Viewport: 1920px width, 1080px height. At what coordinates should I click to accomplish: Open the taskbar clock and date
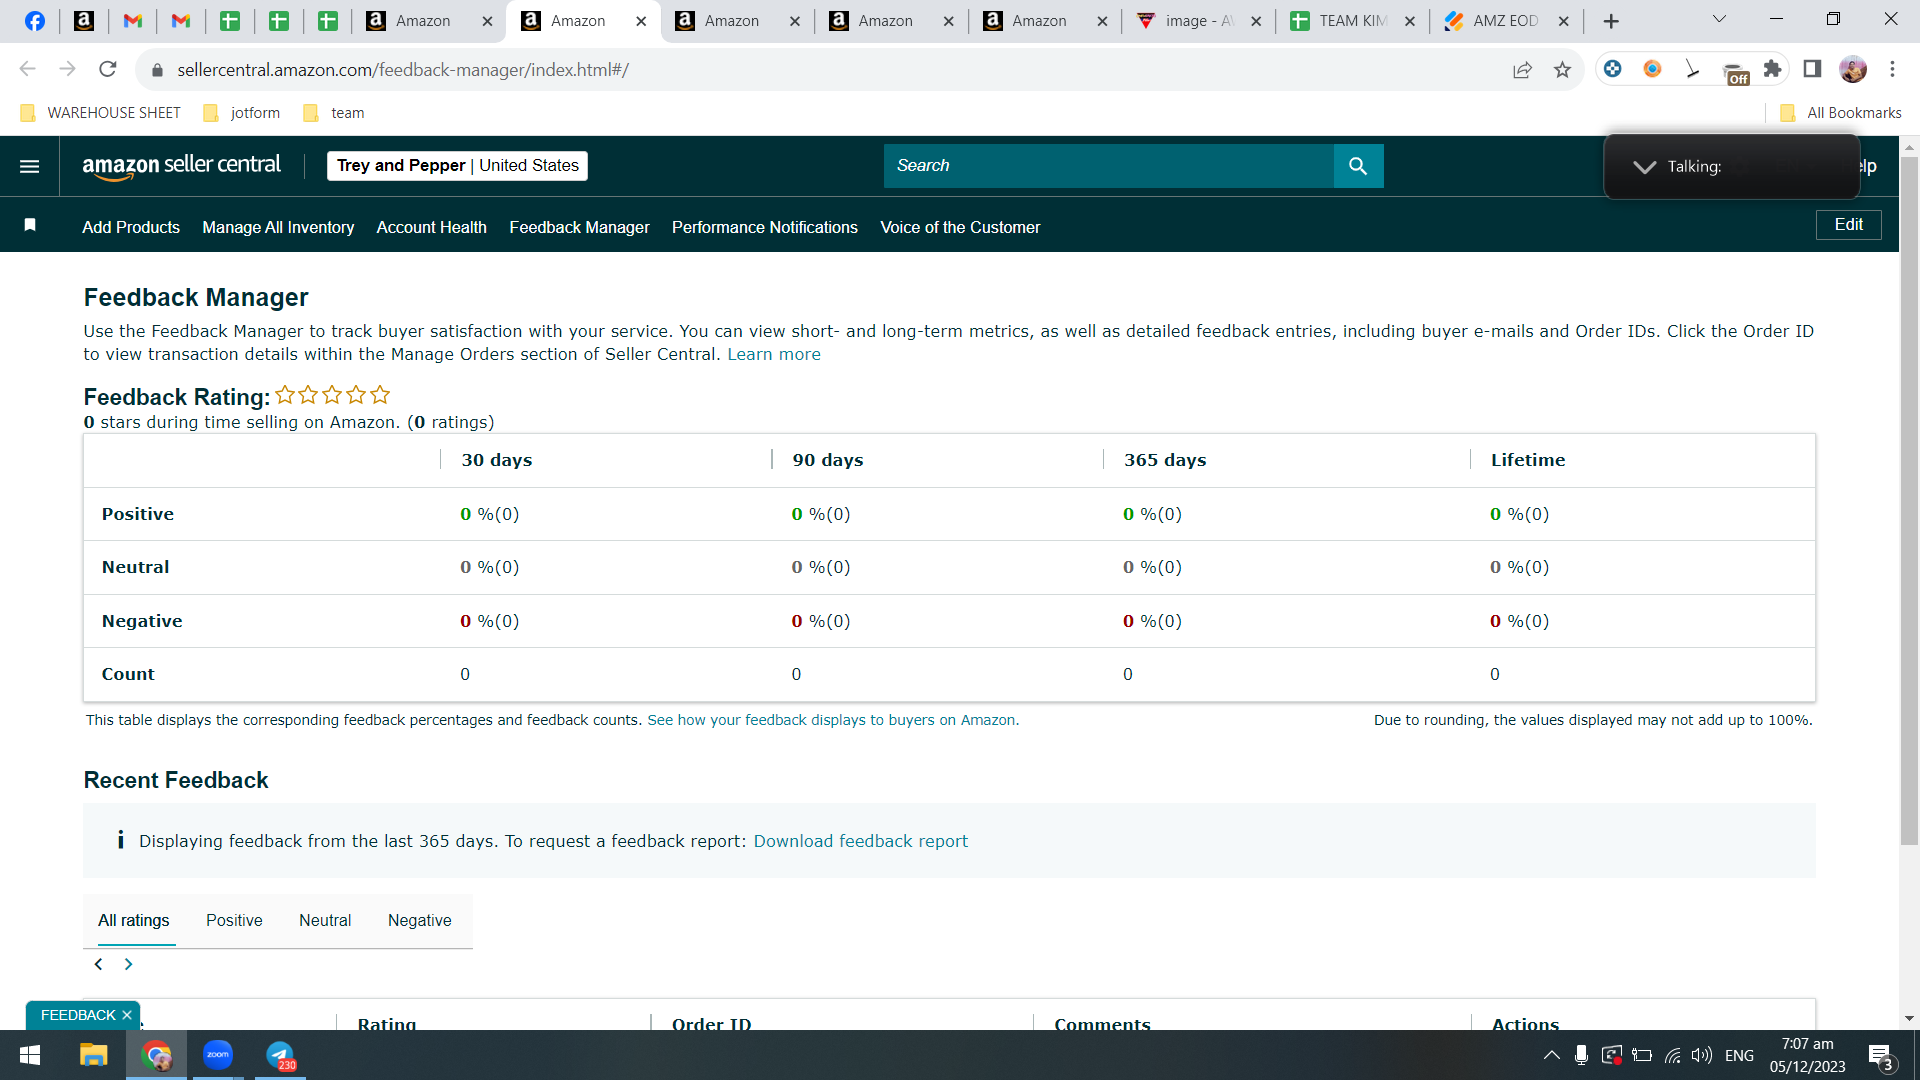1807,1055
